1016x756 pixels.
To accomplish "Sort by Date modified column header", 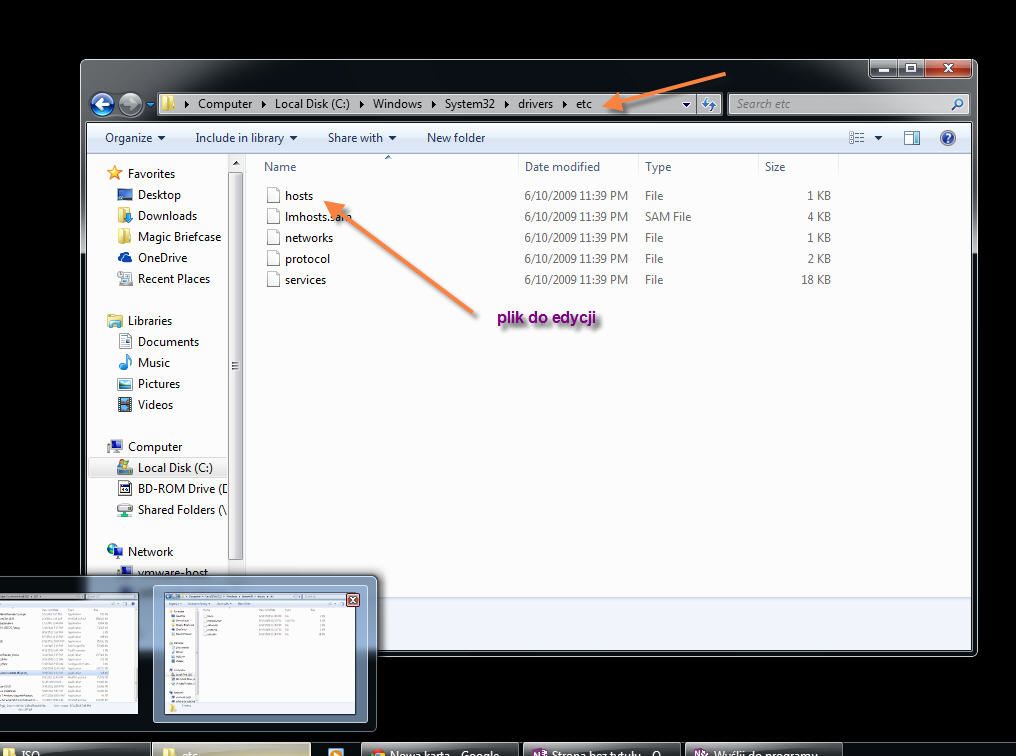I will coord(562,167).
